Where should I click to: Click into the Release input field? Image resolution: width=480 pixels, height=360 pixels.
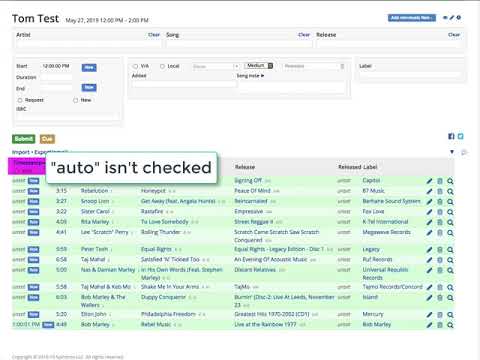[389, 44]
